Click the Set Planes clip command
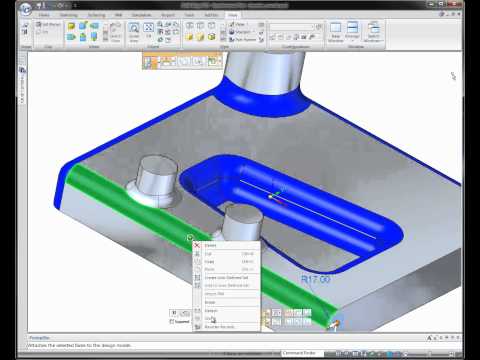 pyautogui.click(x=49, y=25)
